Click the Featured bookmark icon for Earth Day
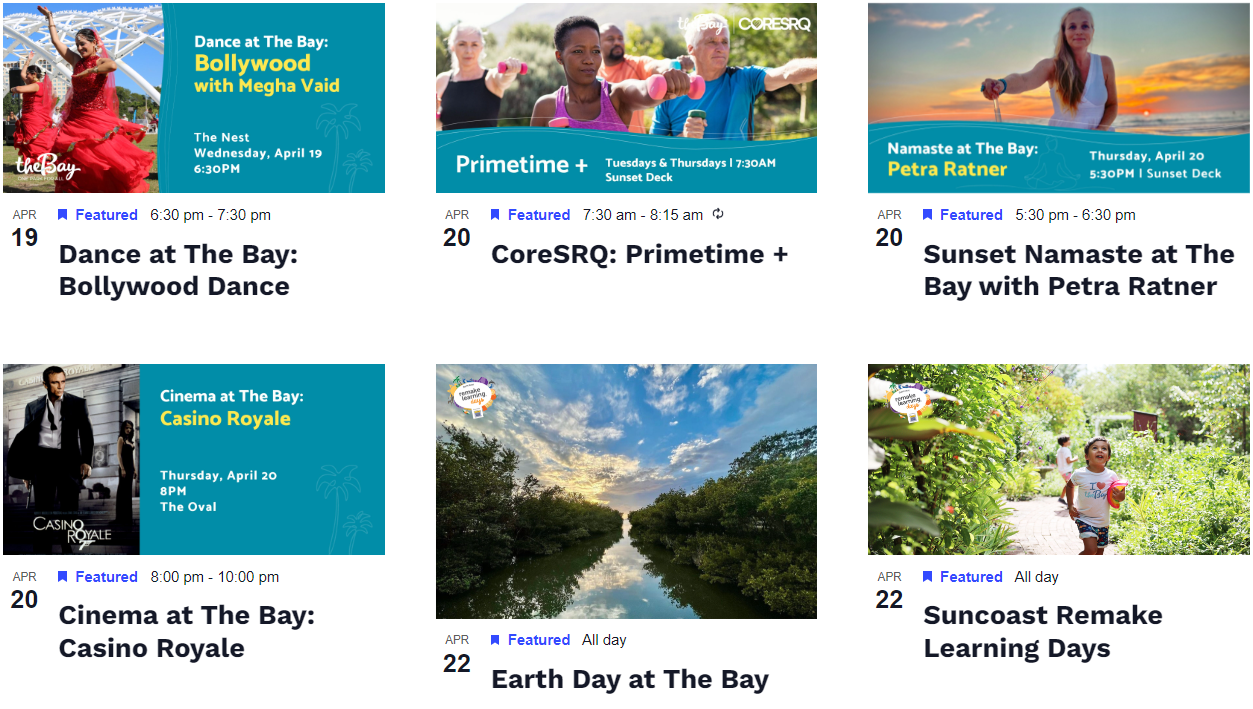Viewport: 1253px width, 709px height. coord(495,640)
